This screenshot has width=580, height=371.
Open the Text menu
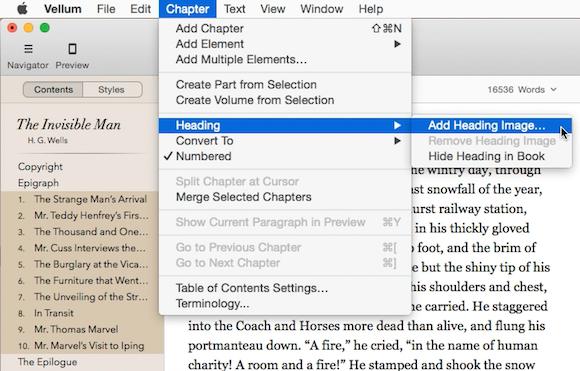click(235, 9)
